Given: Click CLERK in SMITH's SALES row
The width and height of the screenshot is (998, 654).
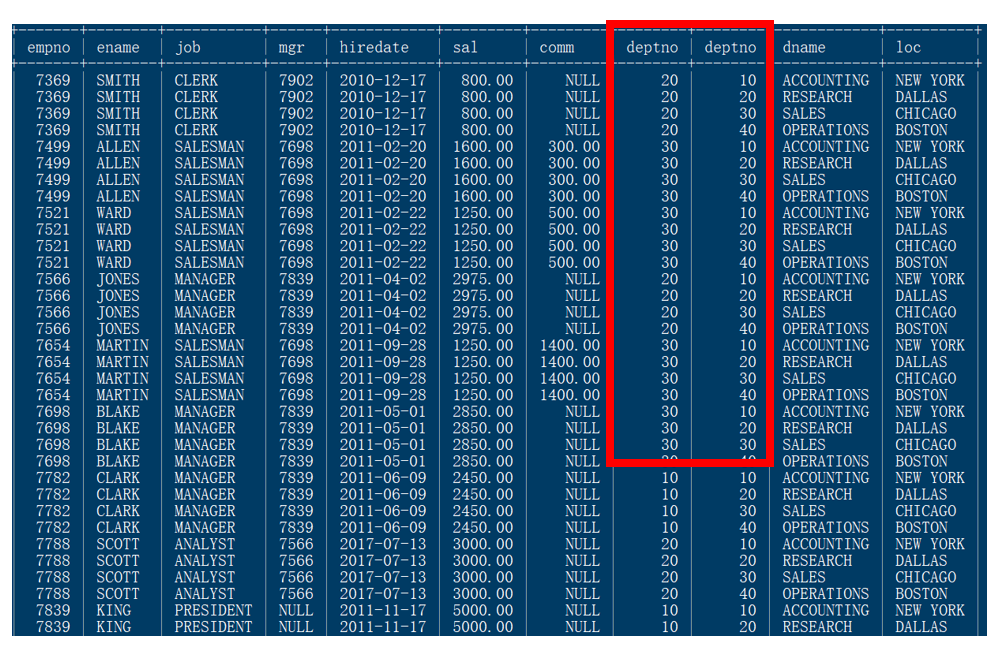Looking at the screenshot, I should point(196,114).
